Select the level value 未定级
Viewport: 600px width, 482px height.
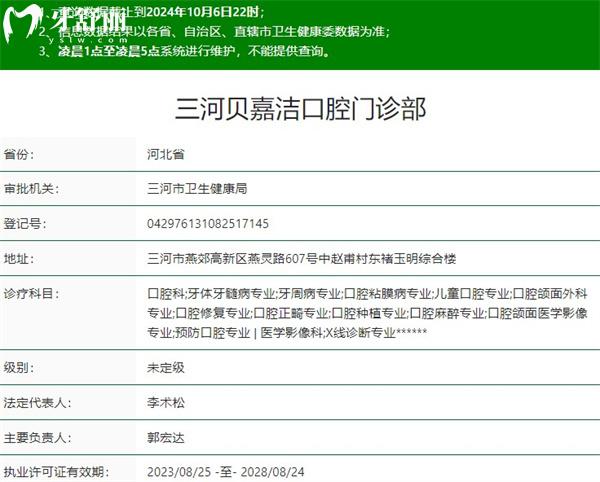(x=166, y=368)
